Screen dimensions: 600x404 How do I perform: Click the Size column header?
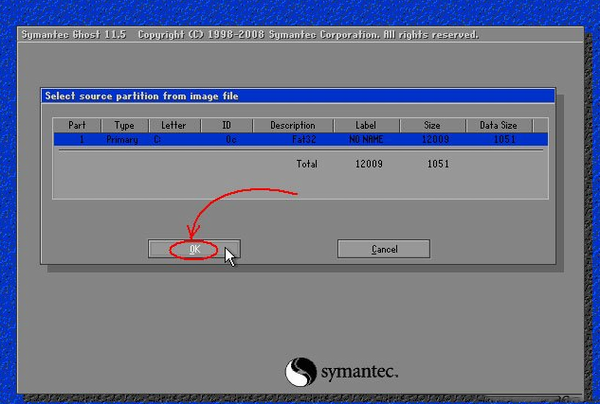click(432, 125)
